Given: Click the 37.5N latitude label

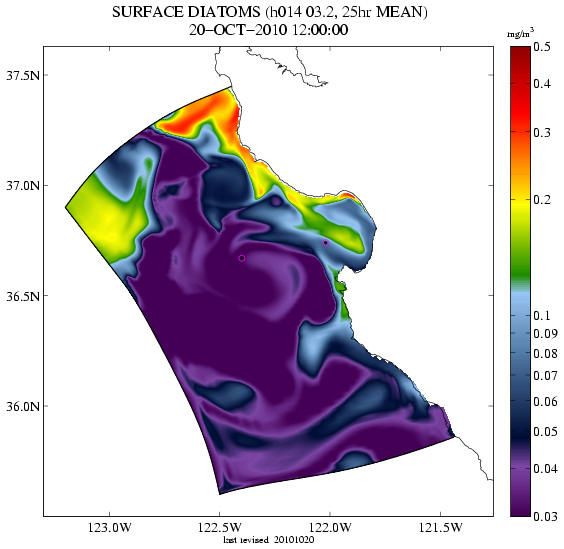Looking at the screenshot, I should click(23, 75).
